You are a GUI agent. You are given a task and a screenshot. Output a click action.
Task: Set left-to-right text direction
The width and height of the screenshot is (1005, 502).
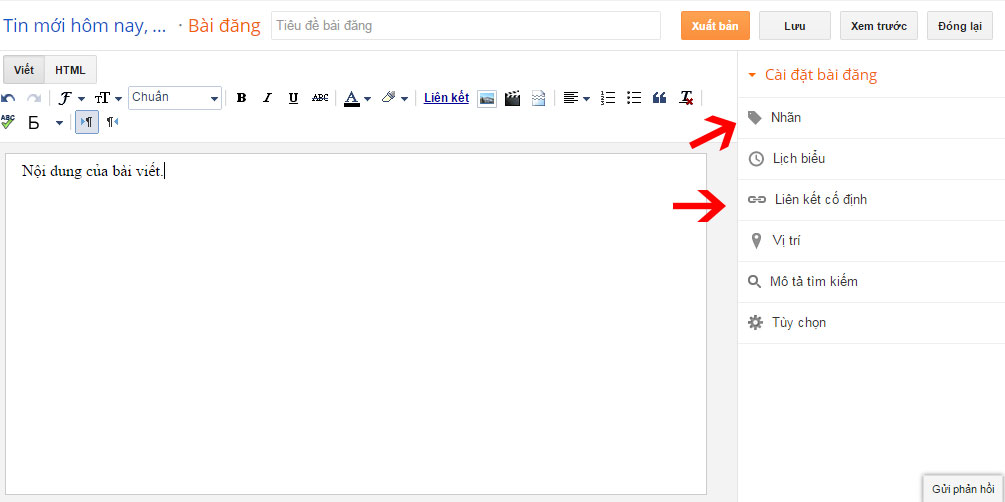click(x=87, y=122)
